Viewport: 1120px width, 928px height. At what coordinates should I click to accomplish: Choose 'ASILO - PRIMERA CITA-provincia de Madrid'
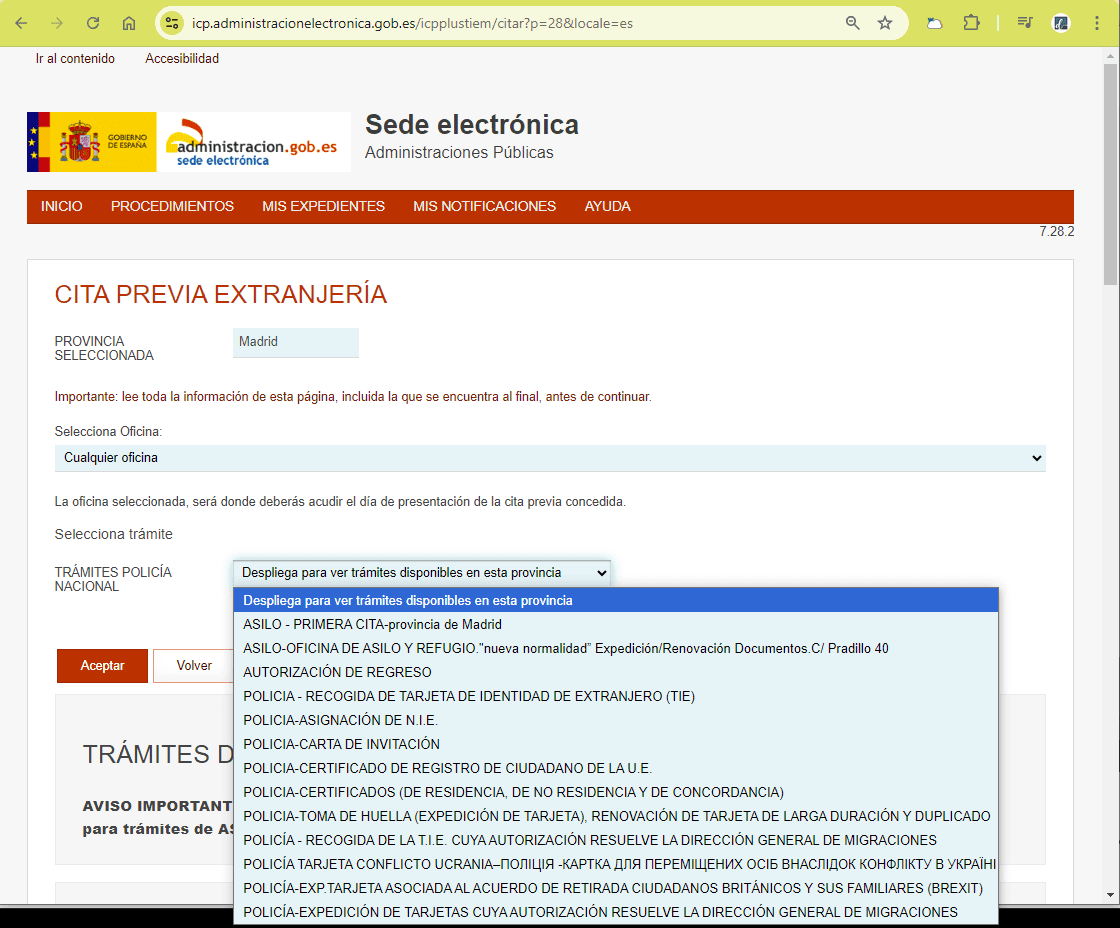click(x=616, y=624)
